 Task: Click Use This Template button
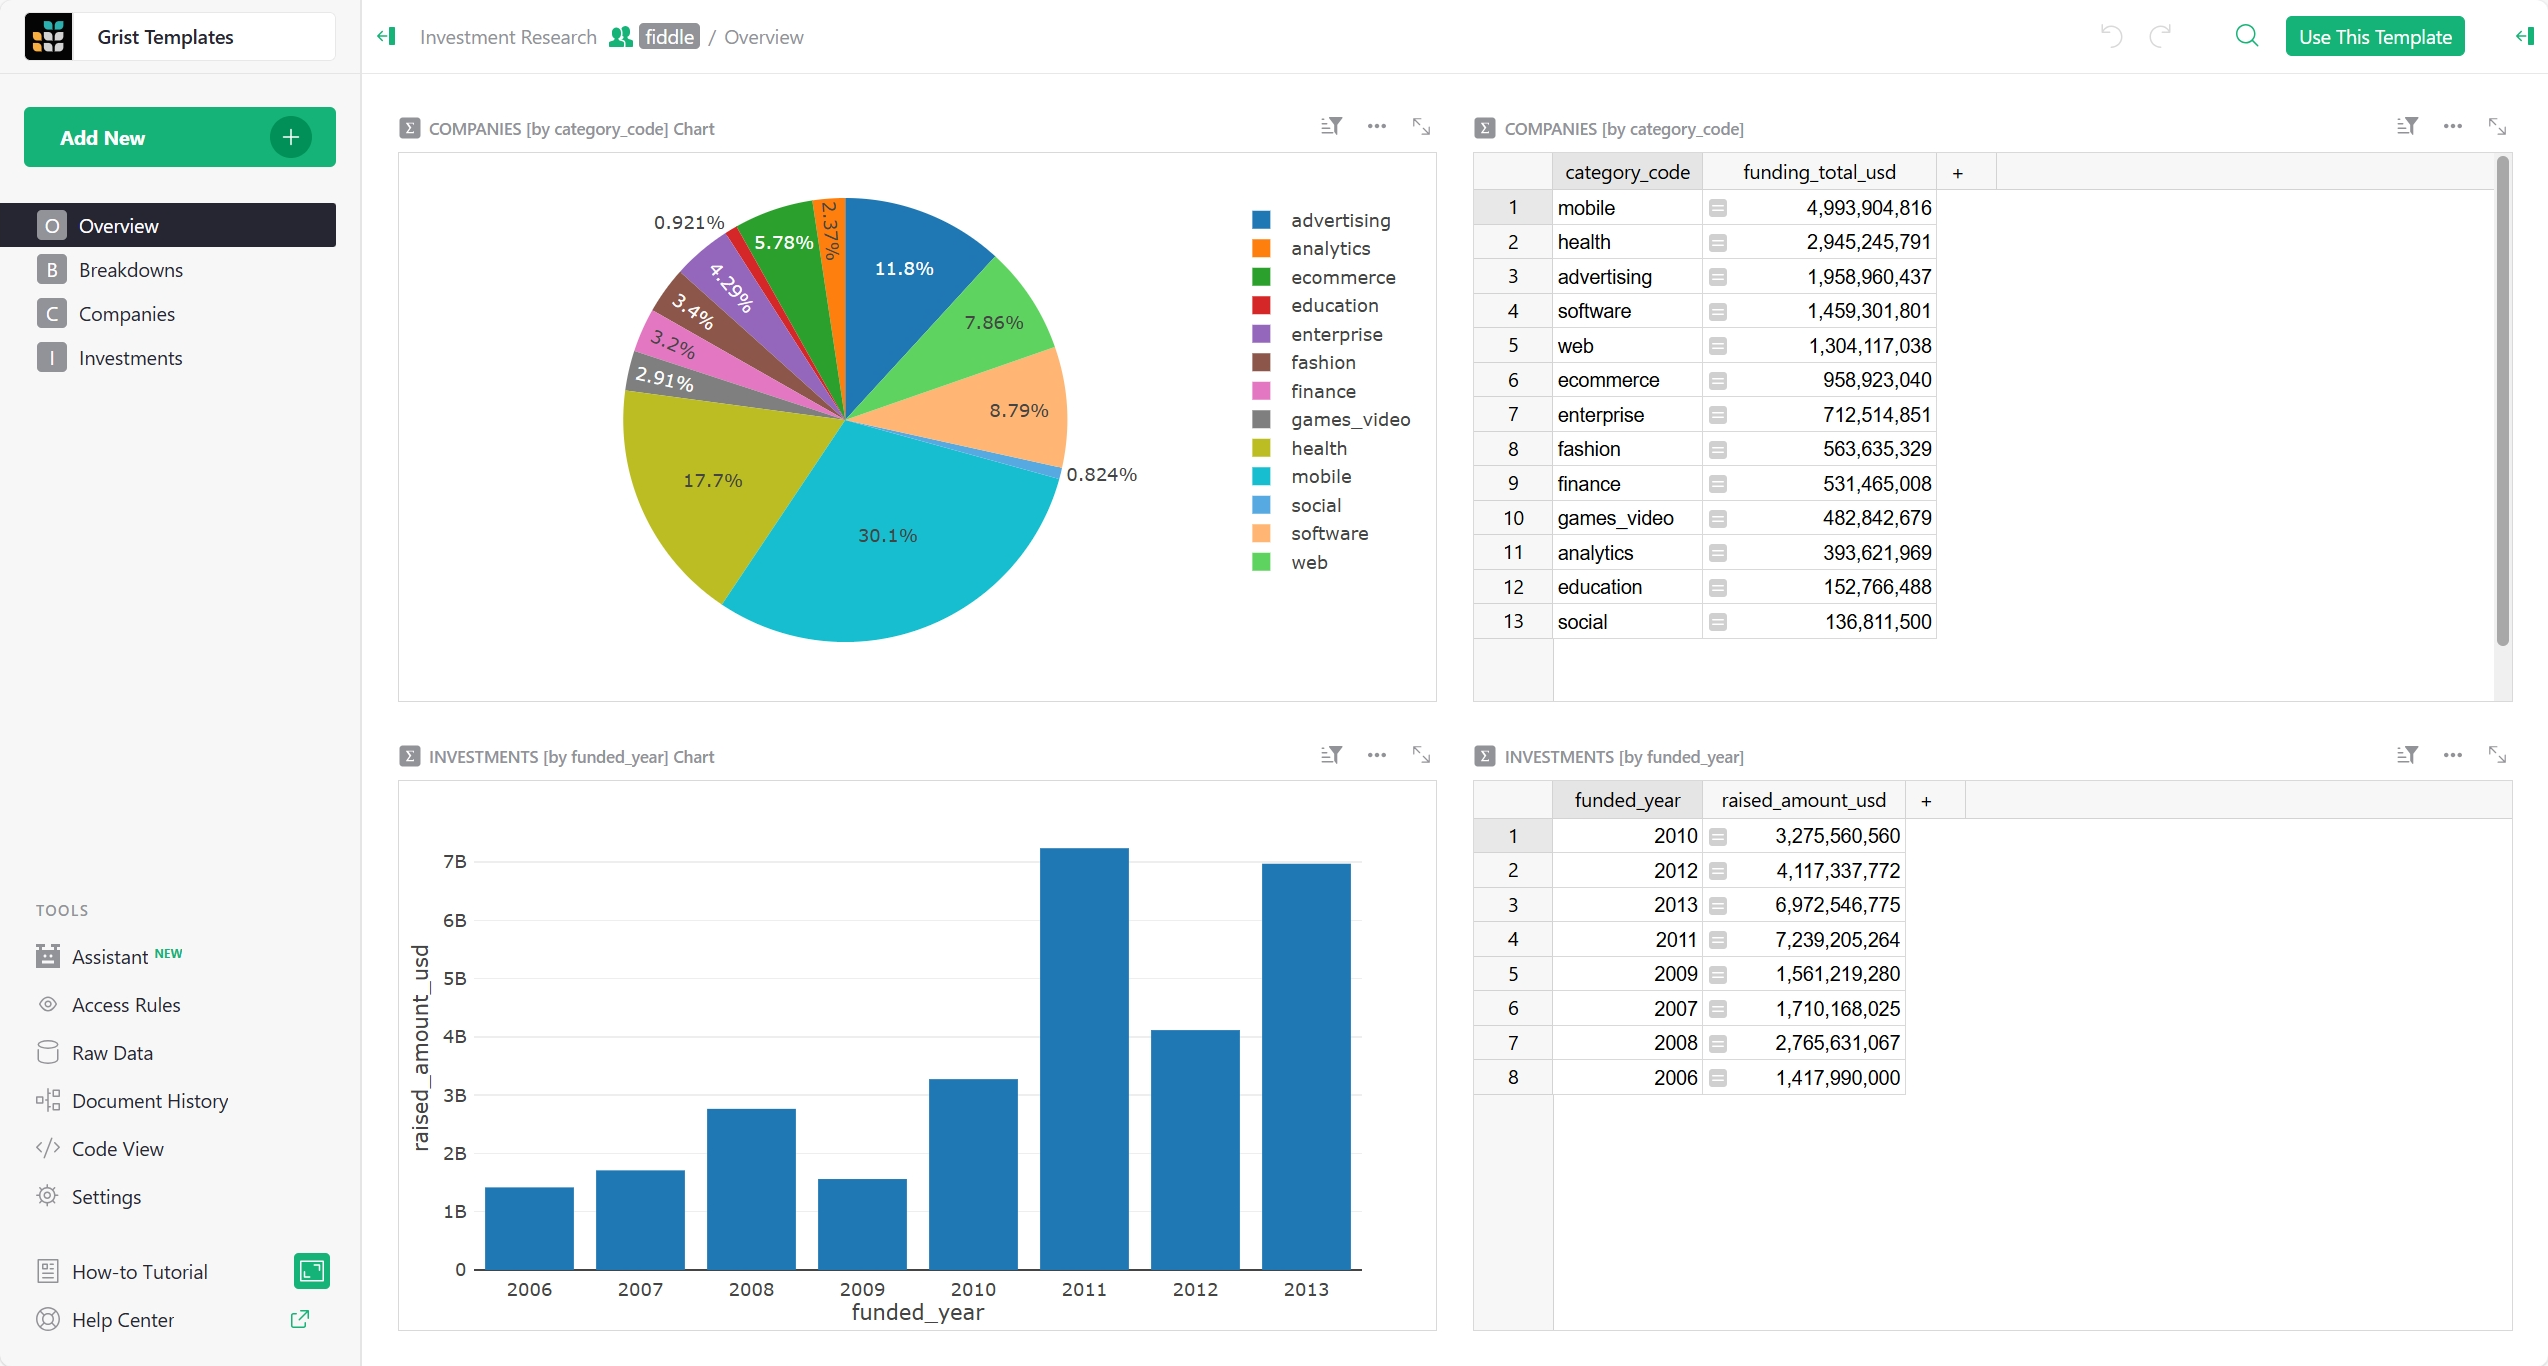2374,37
